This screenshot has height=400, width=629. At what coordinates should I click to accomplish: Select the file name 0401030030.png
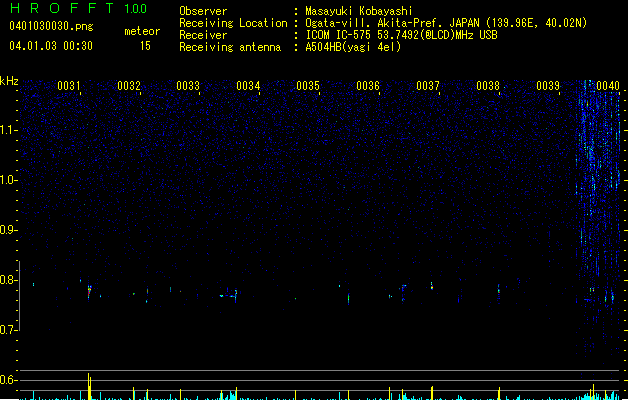coord(51,26)
